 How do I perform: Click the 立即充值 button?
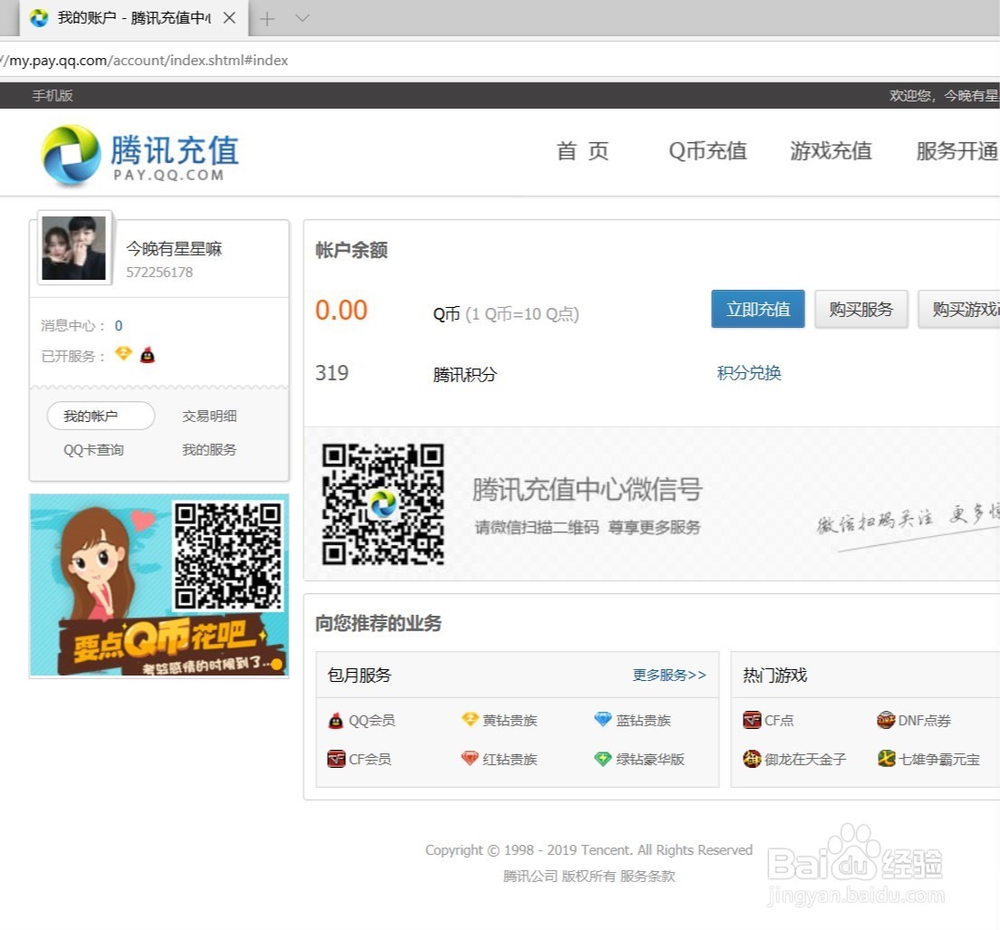(x=758, y=309)
